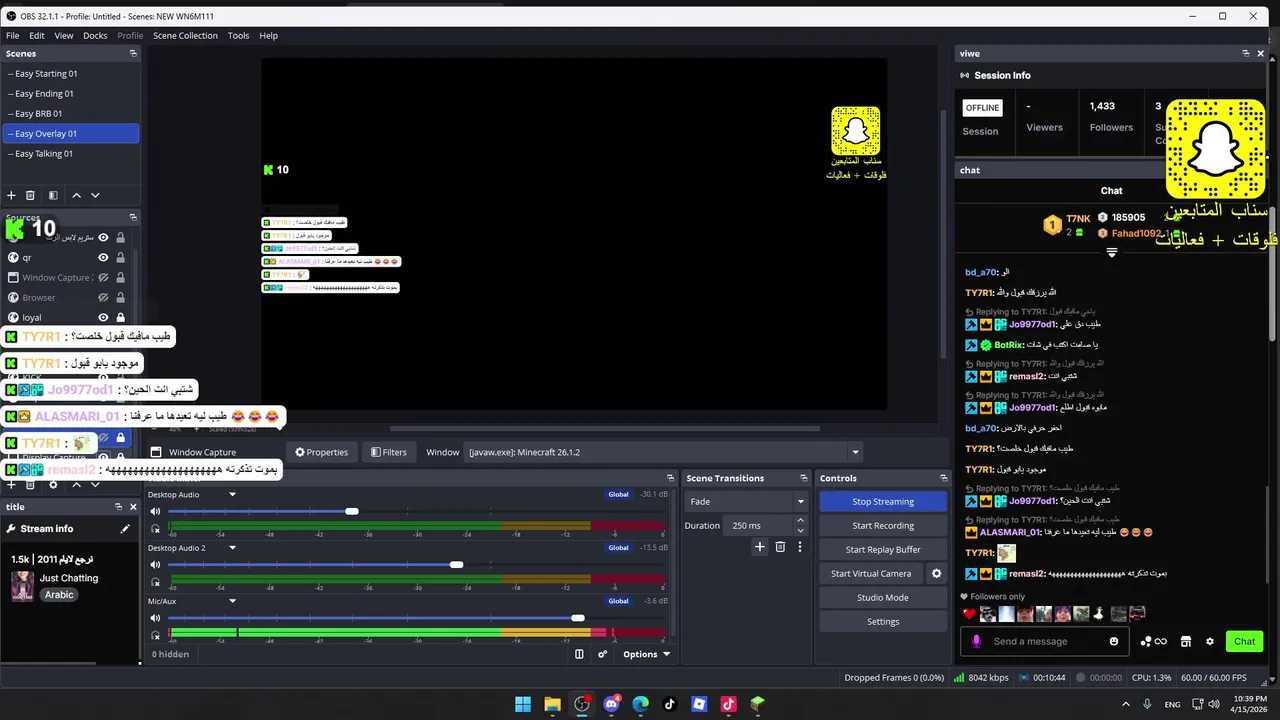Open the View menu
Image resolution: width=1280 pixels, height=720 pixels.
pos(63,35)
